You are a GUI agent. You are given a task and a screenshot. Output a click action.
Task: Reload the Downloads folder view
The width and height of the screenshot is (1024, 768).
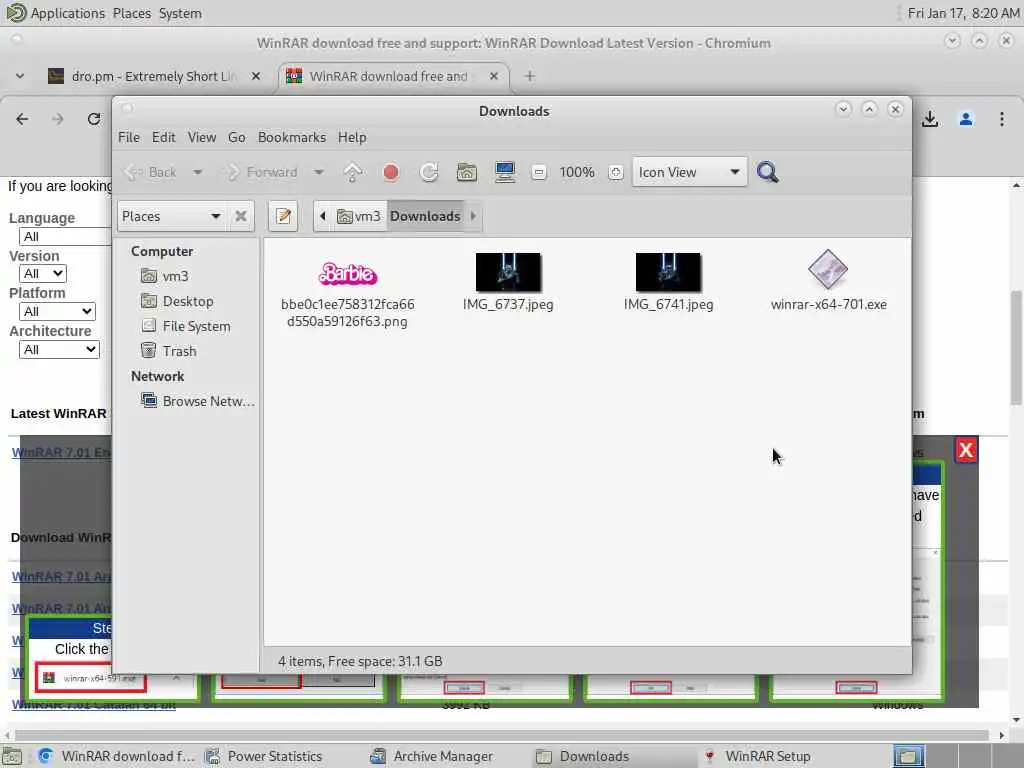(x=428, y=172)
